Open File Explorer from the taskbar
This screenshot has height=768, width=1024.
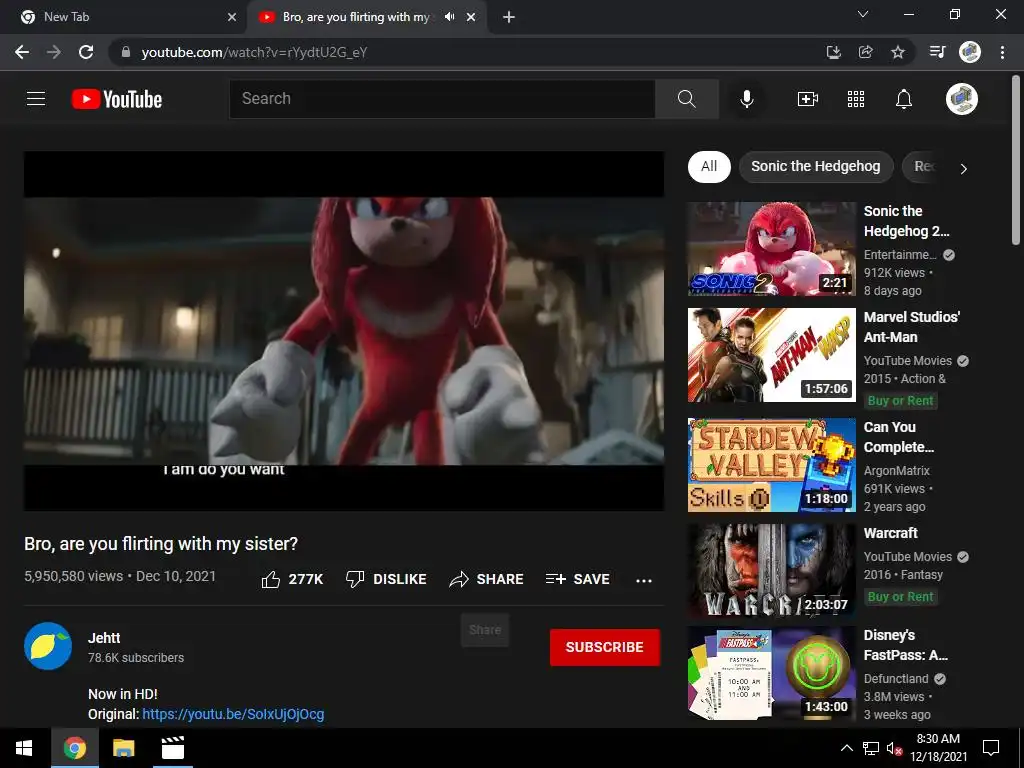click(x=123, y=748)
